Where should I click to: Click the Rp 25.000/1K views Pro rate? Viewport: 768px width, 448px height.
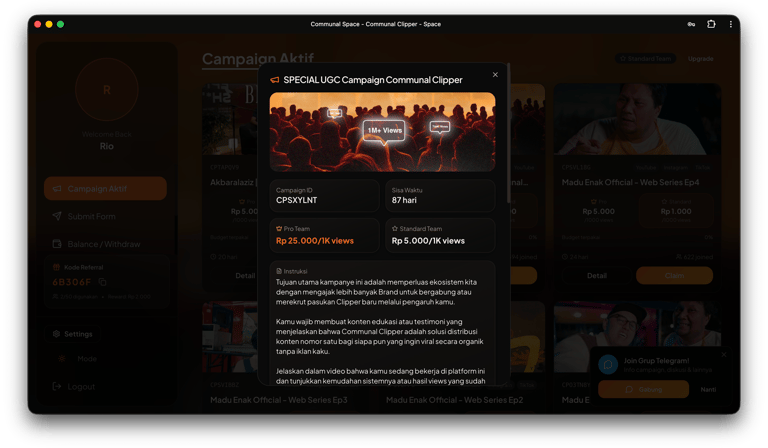pos(314,241)
